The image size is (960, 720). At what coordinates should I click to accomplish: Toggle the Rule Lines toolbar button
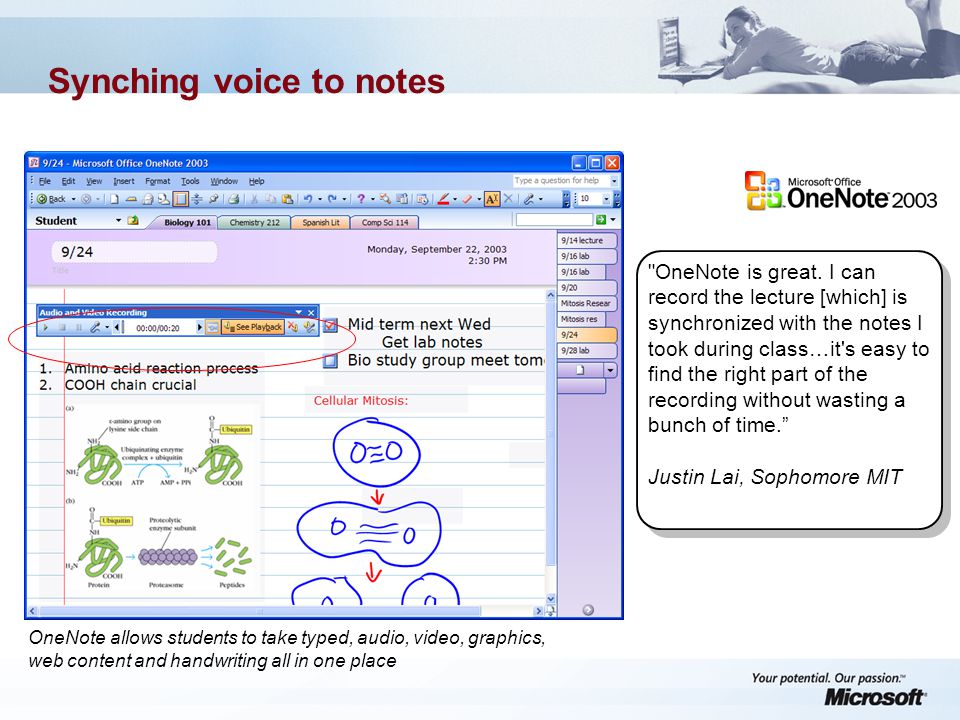click(x=180, y=199)
